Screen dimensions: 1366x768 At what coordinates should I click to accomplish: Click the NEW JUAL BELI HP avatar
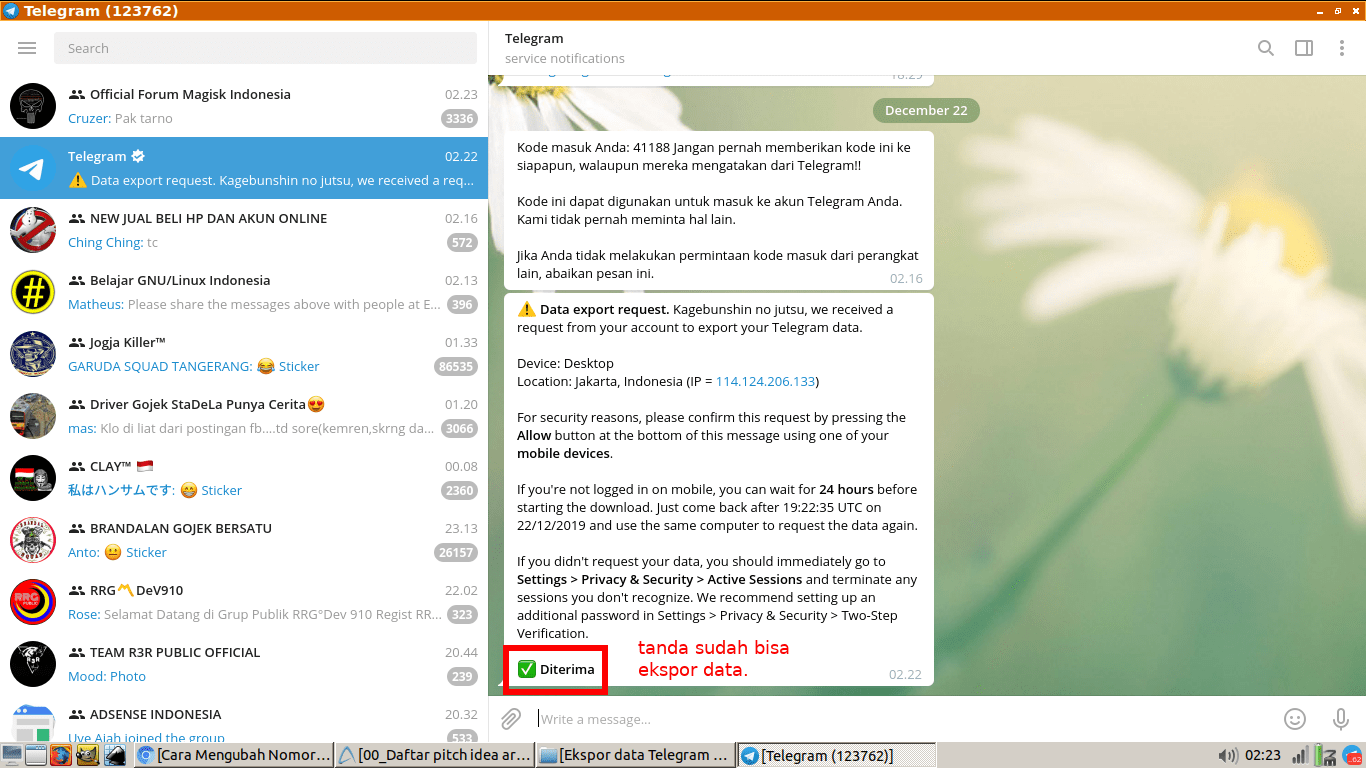[33, 230]
